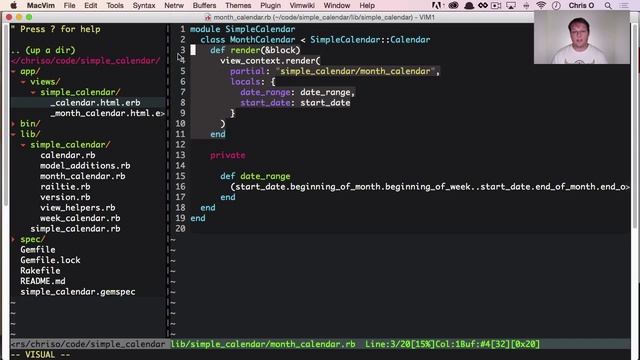Open the Themes menu

(238, 5)
